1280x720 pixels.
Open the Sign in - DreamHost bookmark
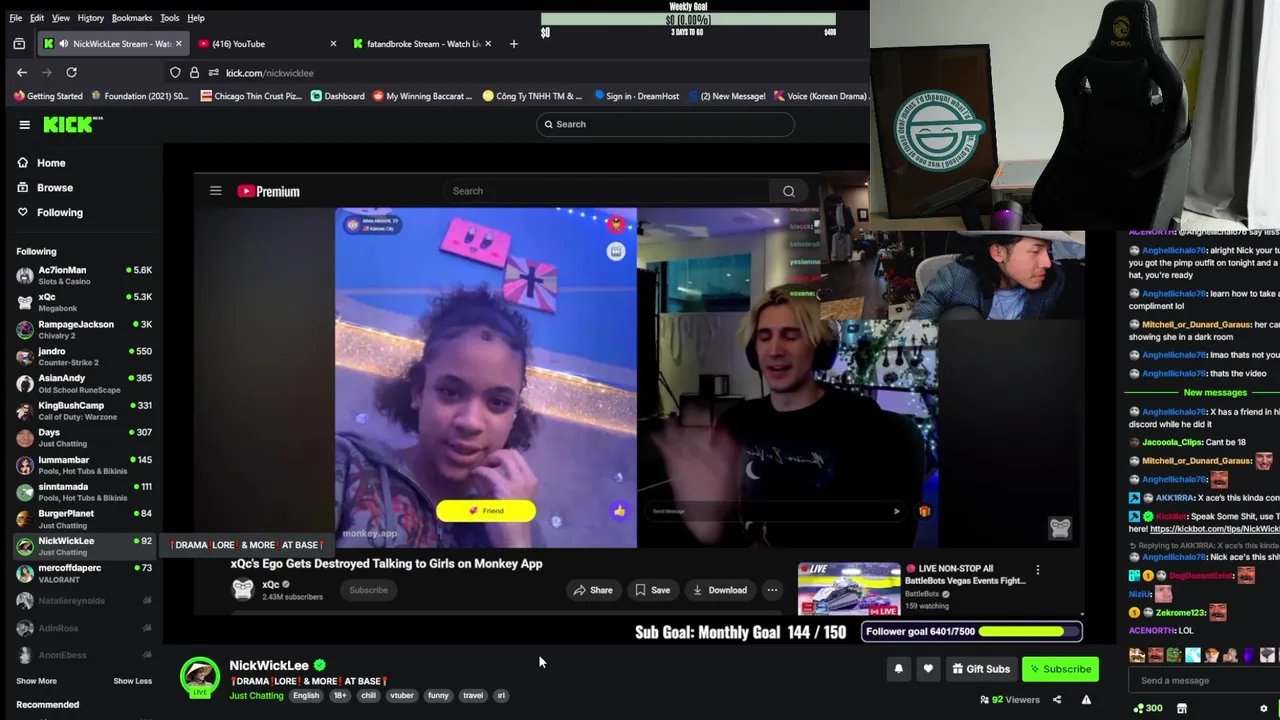pyautogui.click(x=637, y=96)
